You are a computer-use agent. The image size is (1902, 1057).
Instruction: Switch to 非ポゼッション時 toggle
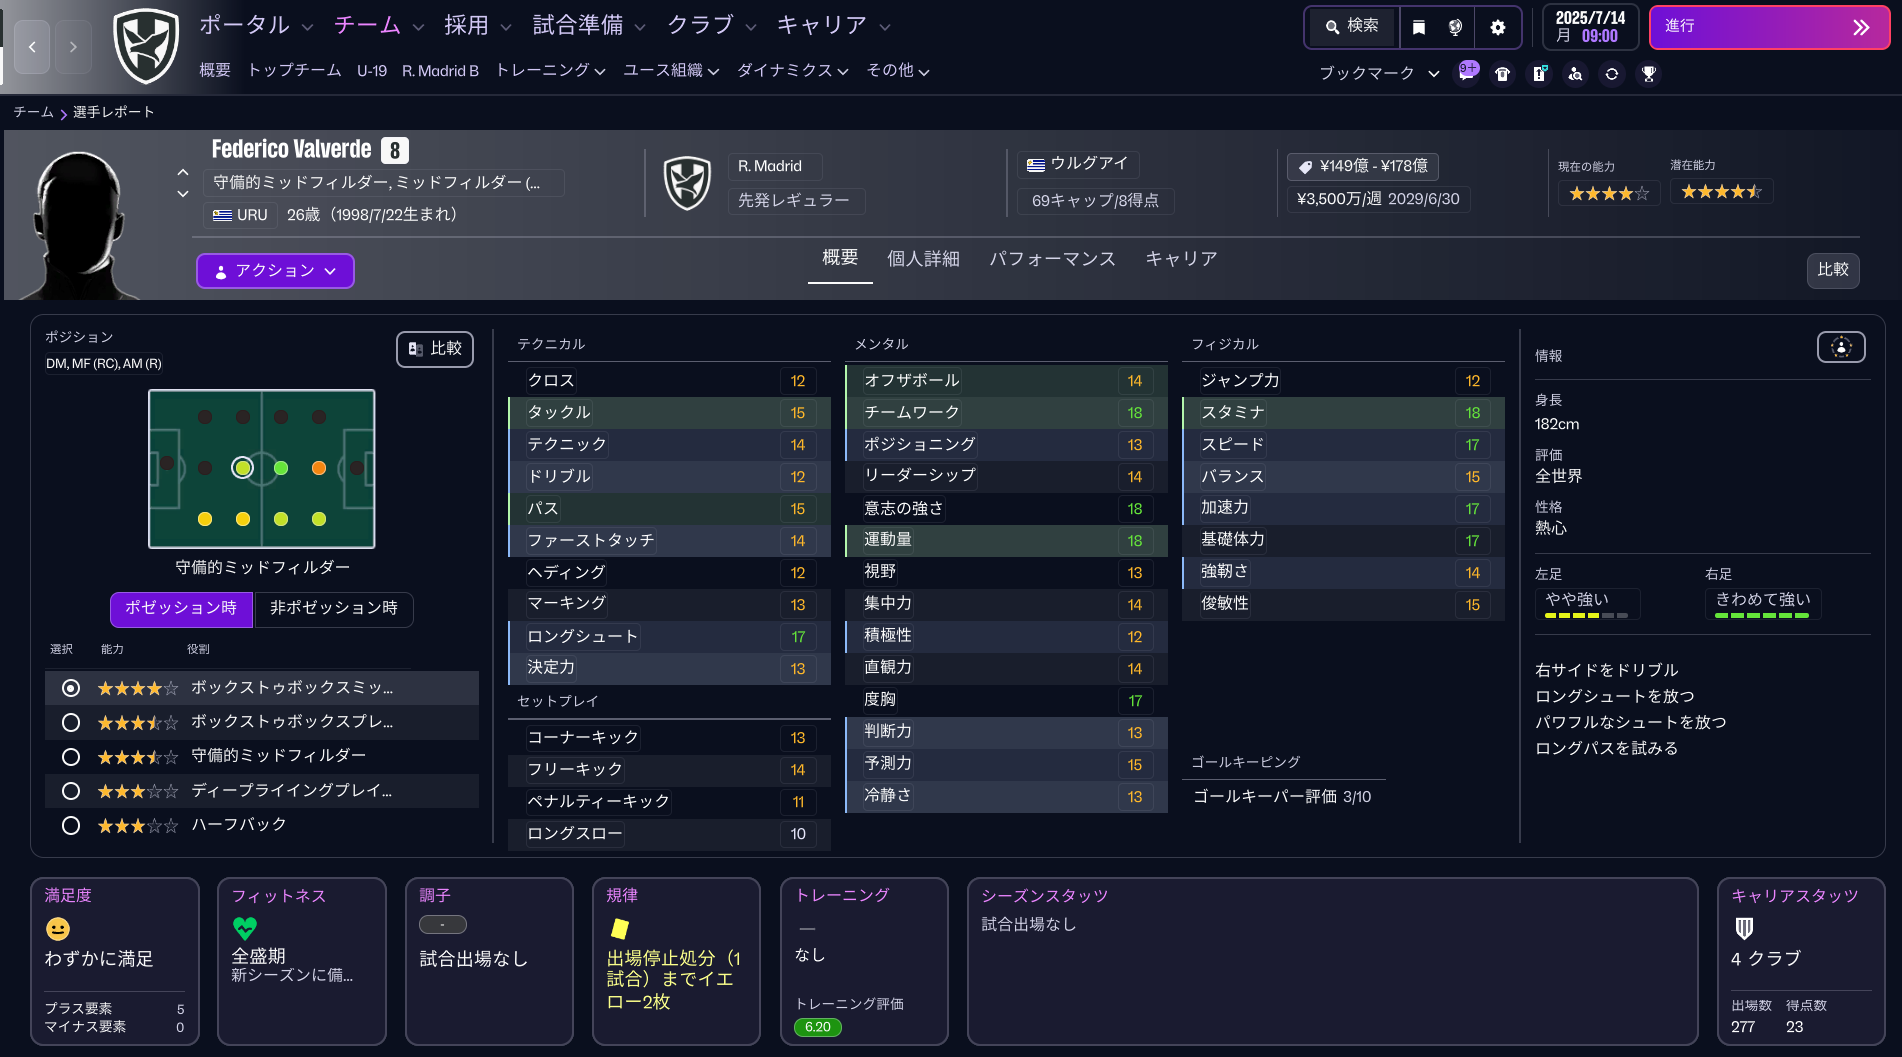(x=334, y=608)
